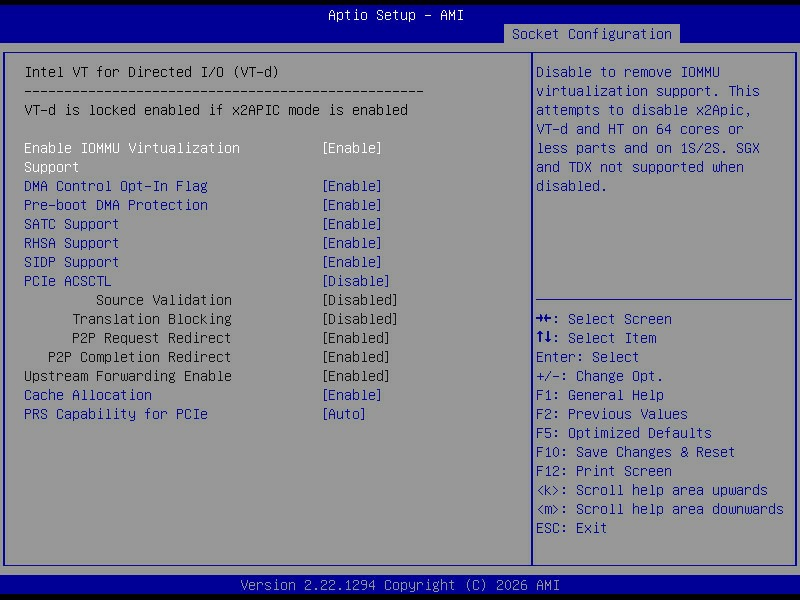This screenshot has width=800, height=600.
Task: Click the Enter: Select hint
Action: coord(587,357)
